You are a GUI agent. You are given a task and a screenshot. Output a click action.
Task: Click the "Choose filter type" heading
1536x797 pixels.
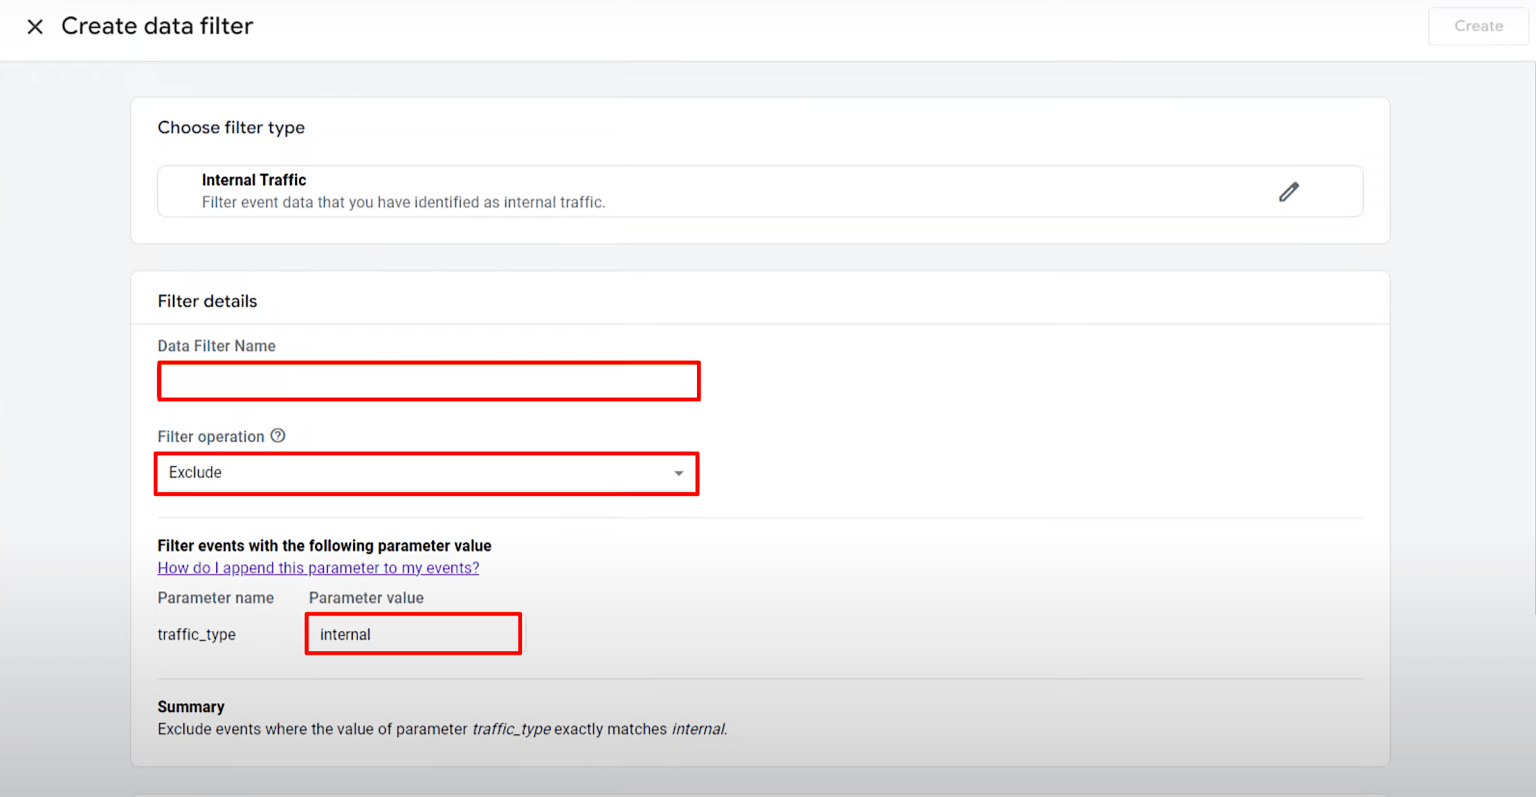(x=231, y=128)
